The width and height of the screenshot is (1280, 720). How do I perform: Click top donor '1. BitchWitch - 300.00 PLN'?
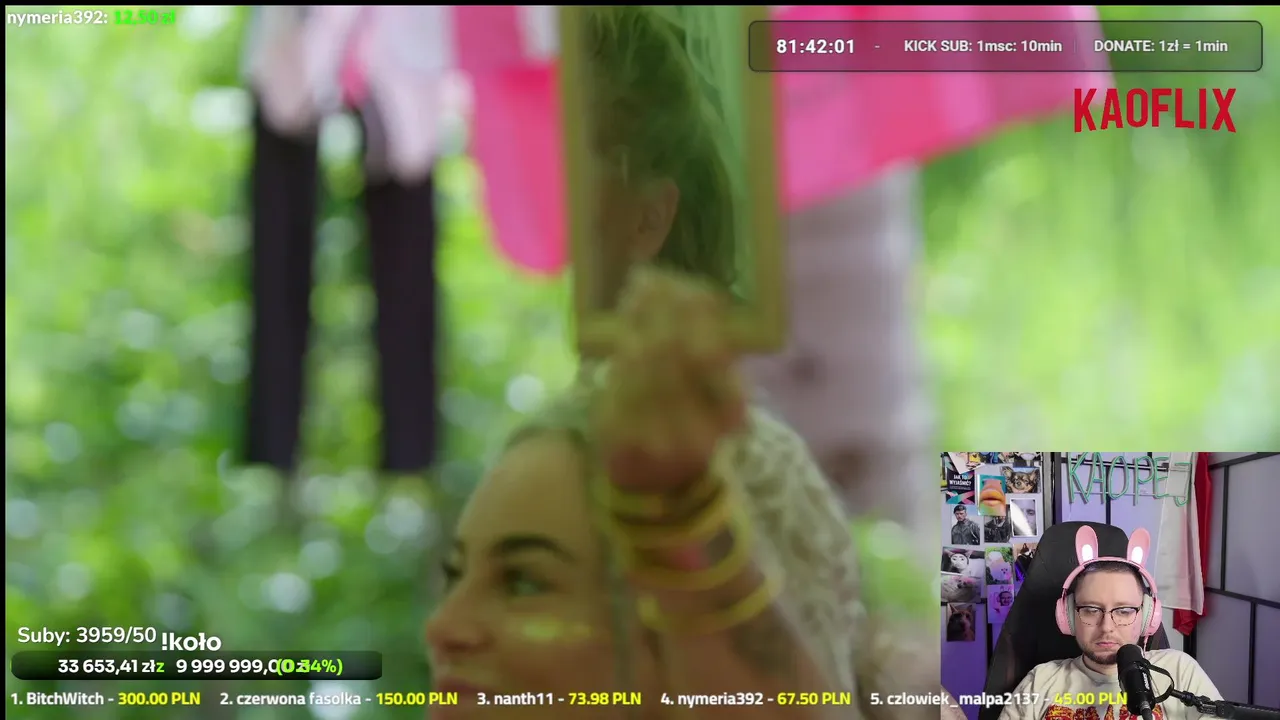click(105, 699)
